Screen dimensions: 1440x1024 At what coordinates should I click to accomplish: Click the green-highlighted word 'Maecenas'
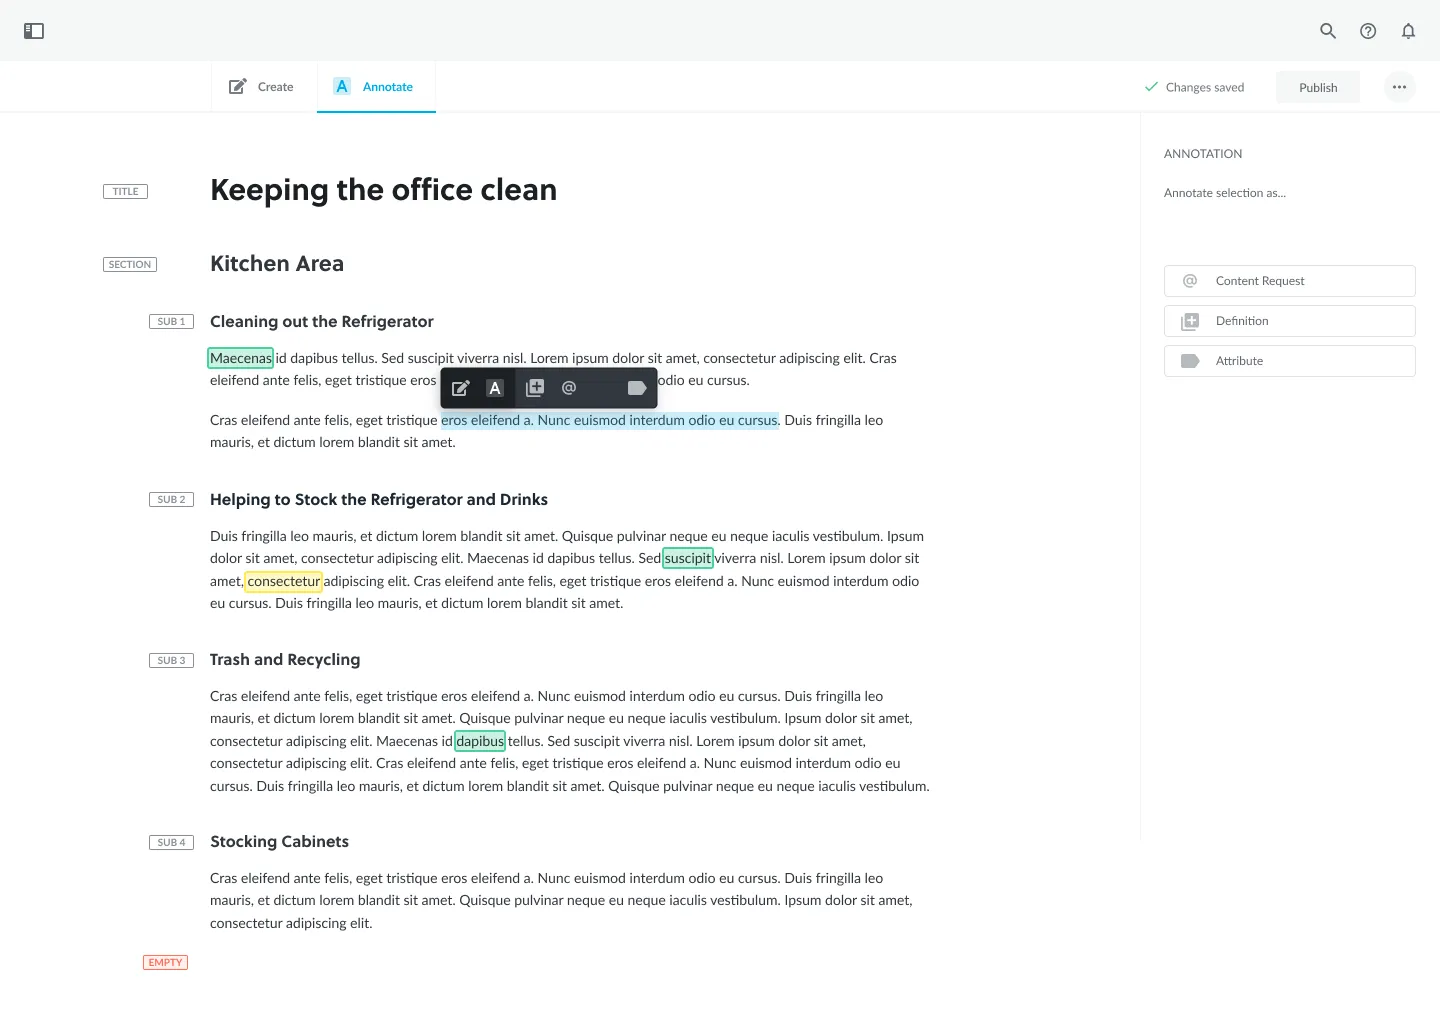point(241,358)
